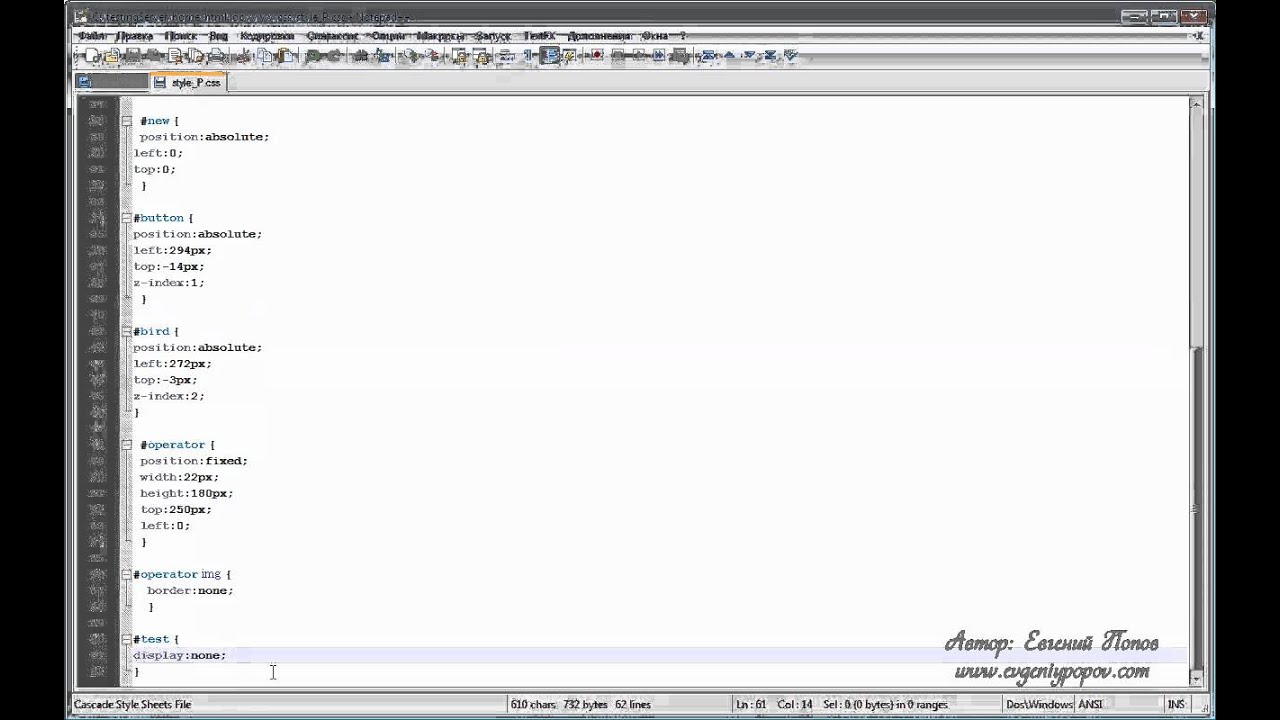Screen dimensions: 1280x720
Task: Toggle show all characters icon
Action: [528, 56]
